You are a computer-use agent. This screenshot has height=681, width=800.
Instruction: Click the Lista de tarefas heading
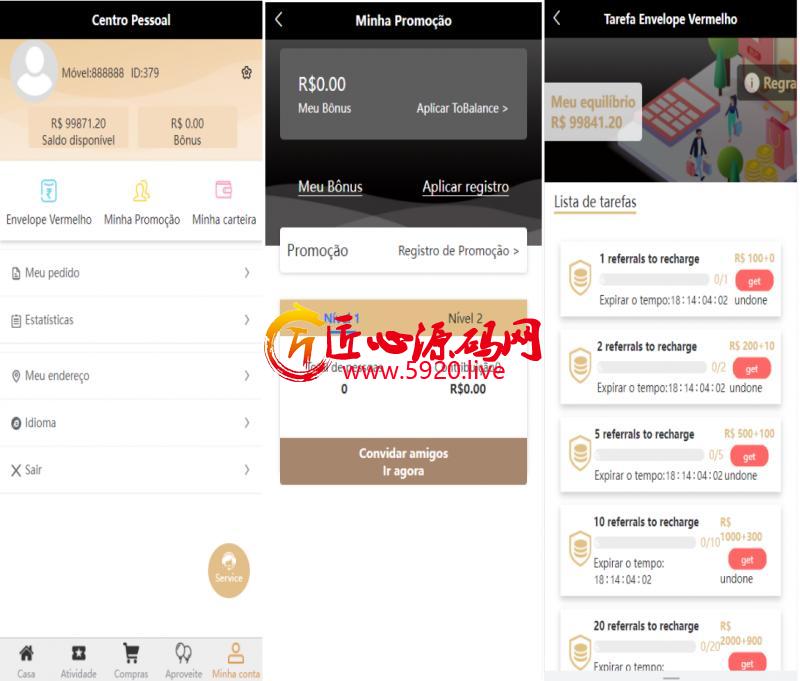595,202
